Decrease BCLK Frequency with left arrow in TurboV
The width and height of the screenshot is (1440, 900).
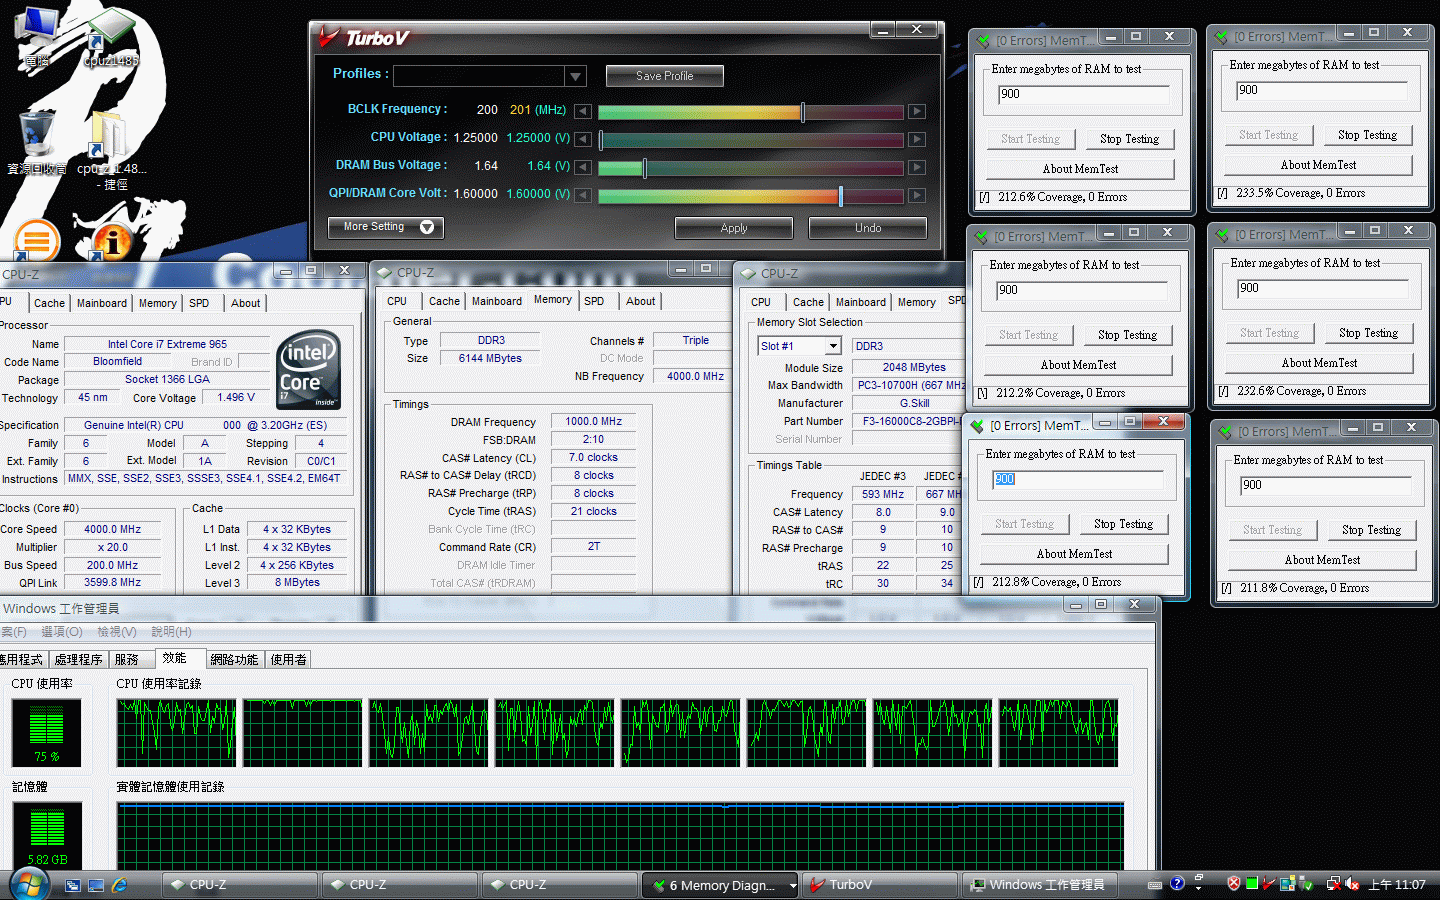click(x=583, y=111)
